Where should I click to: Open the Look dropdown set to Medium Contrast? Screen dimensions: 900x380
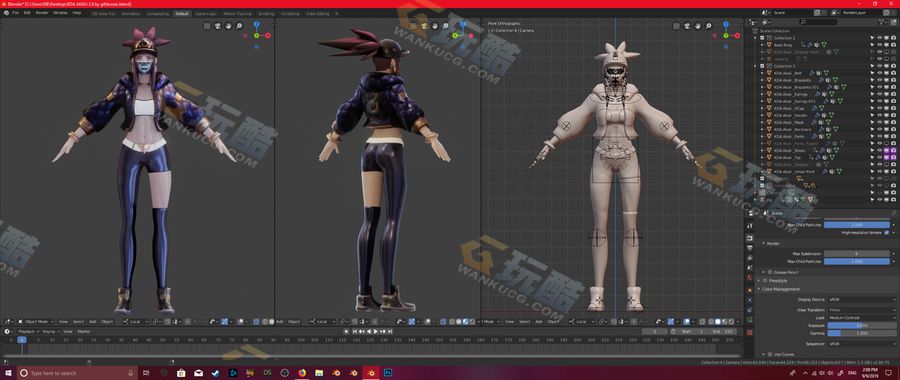(x=862, y=317)
